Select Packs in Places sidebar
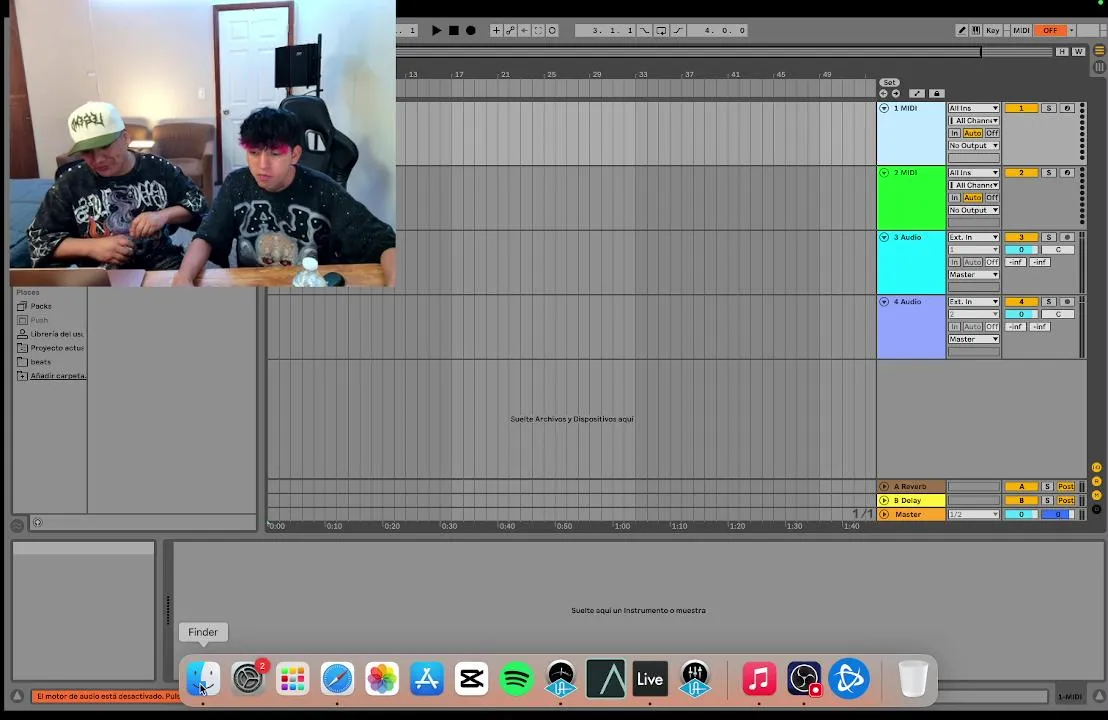 41,306
